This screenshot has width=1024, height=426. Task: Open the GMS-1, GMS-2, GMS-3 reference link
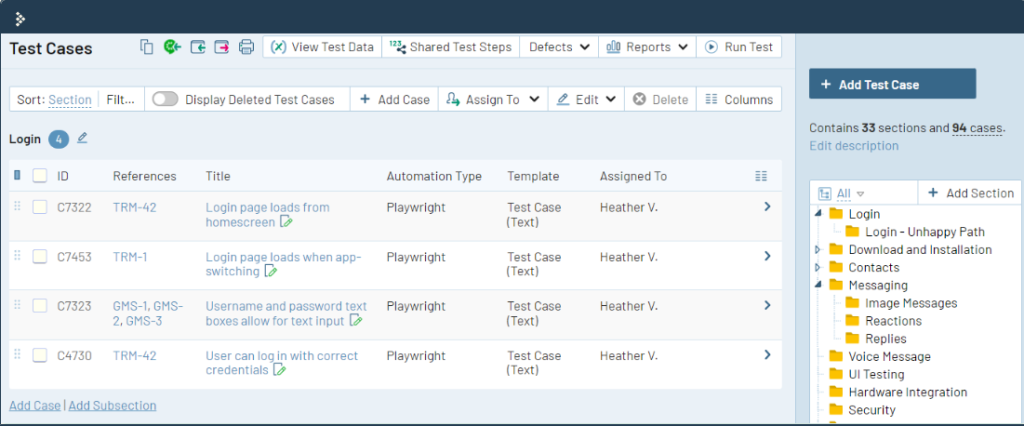[148, 314]
